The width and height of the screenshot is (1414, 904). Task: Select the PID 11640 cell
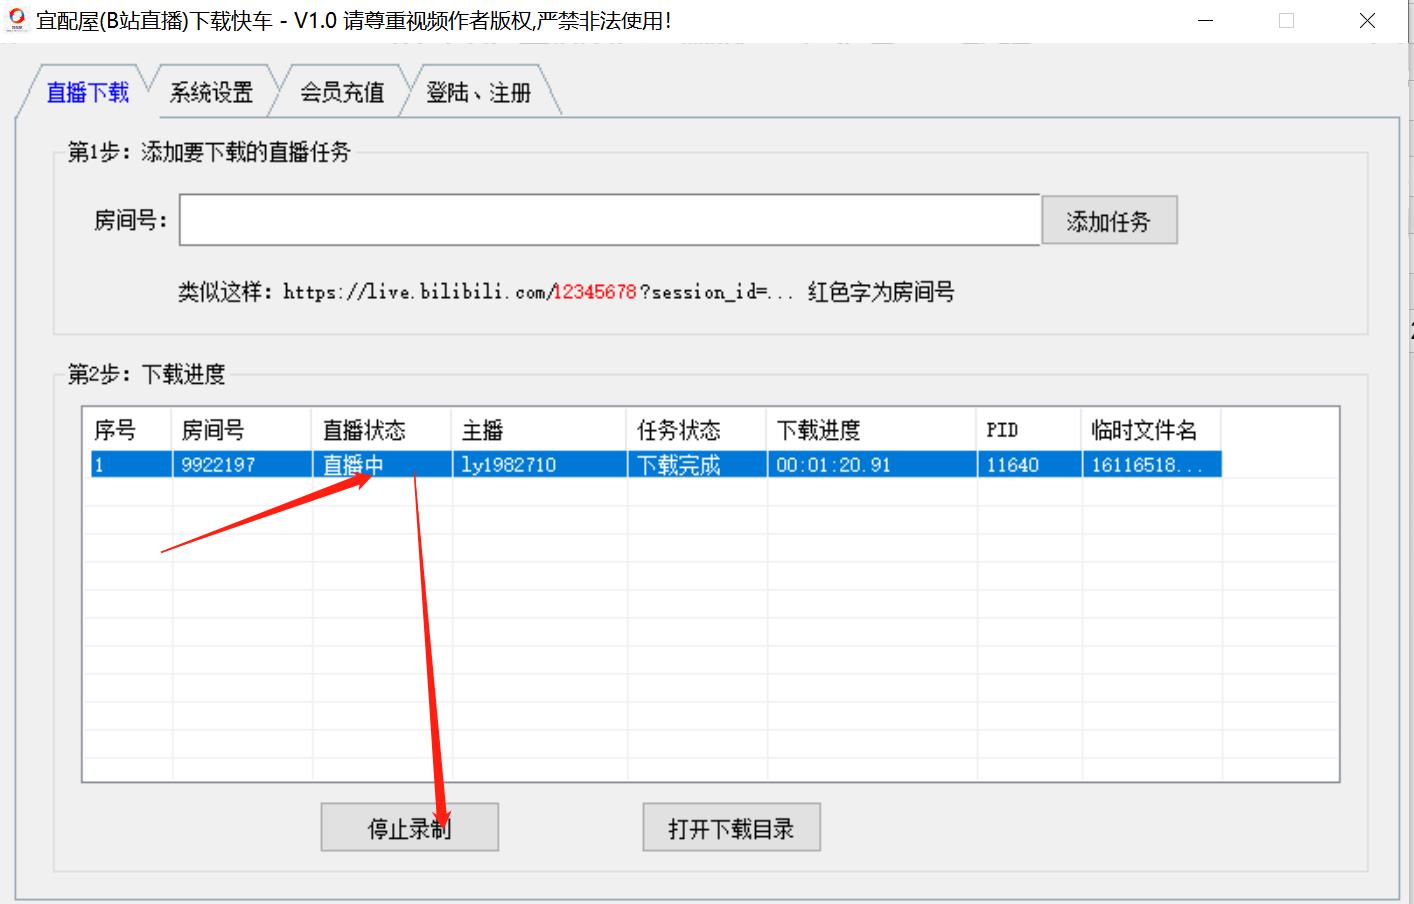coord(1028,464)
